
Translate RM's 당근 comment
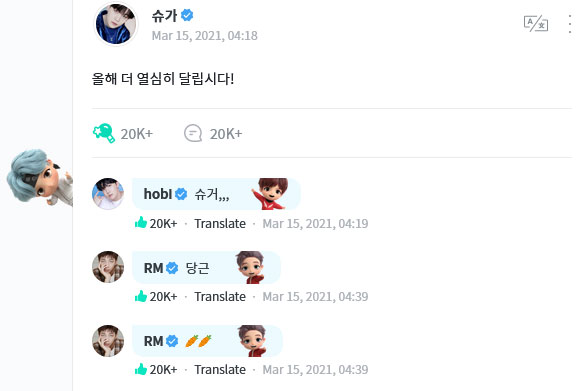pyautogui.click(x=220, y=296)
